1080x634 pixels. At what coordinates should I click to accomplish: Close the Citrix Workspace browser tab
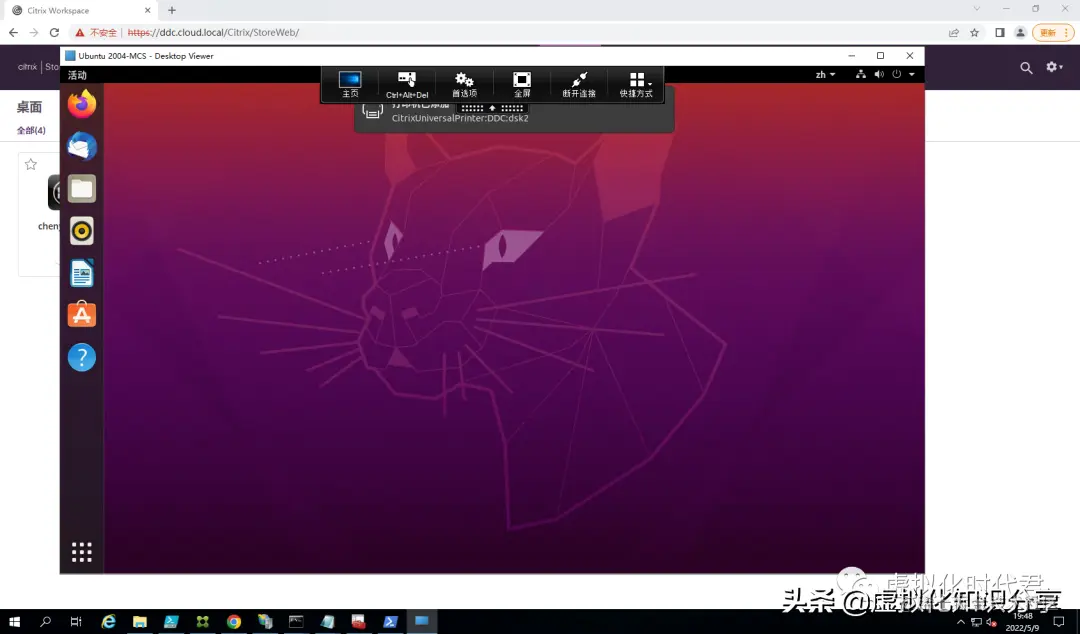point(147,10)
